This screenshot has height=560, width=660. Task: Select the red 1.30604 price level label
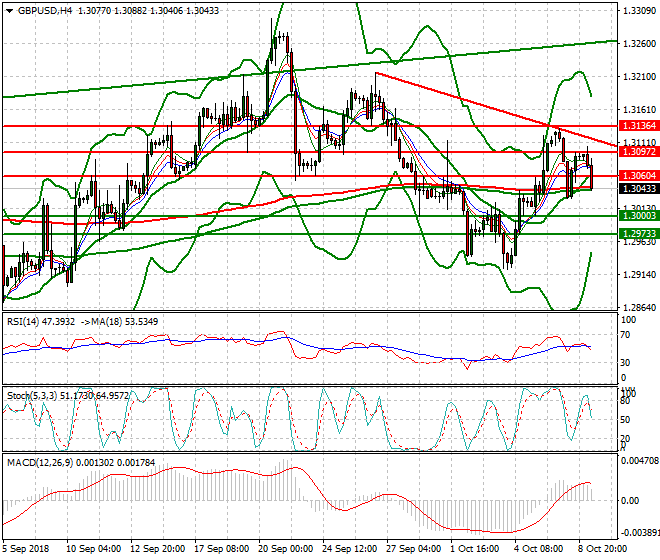(x=639, y=176)
